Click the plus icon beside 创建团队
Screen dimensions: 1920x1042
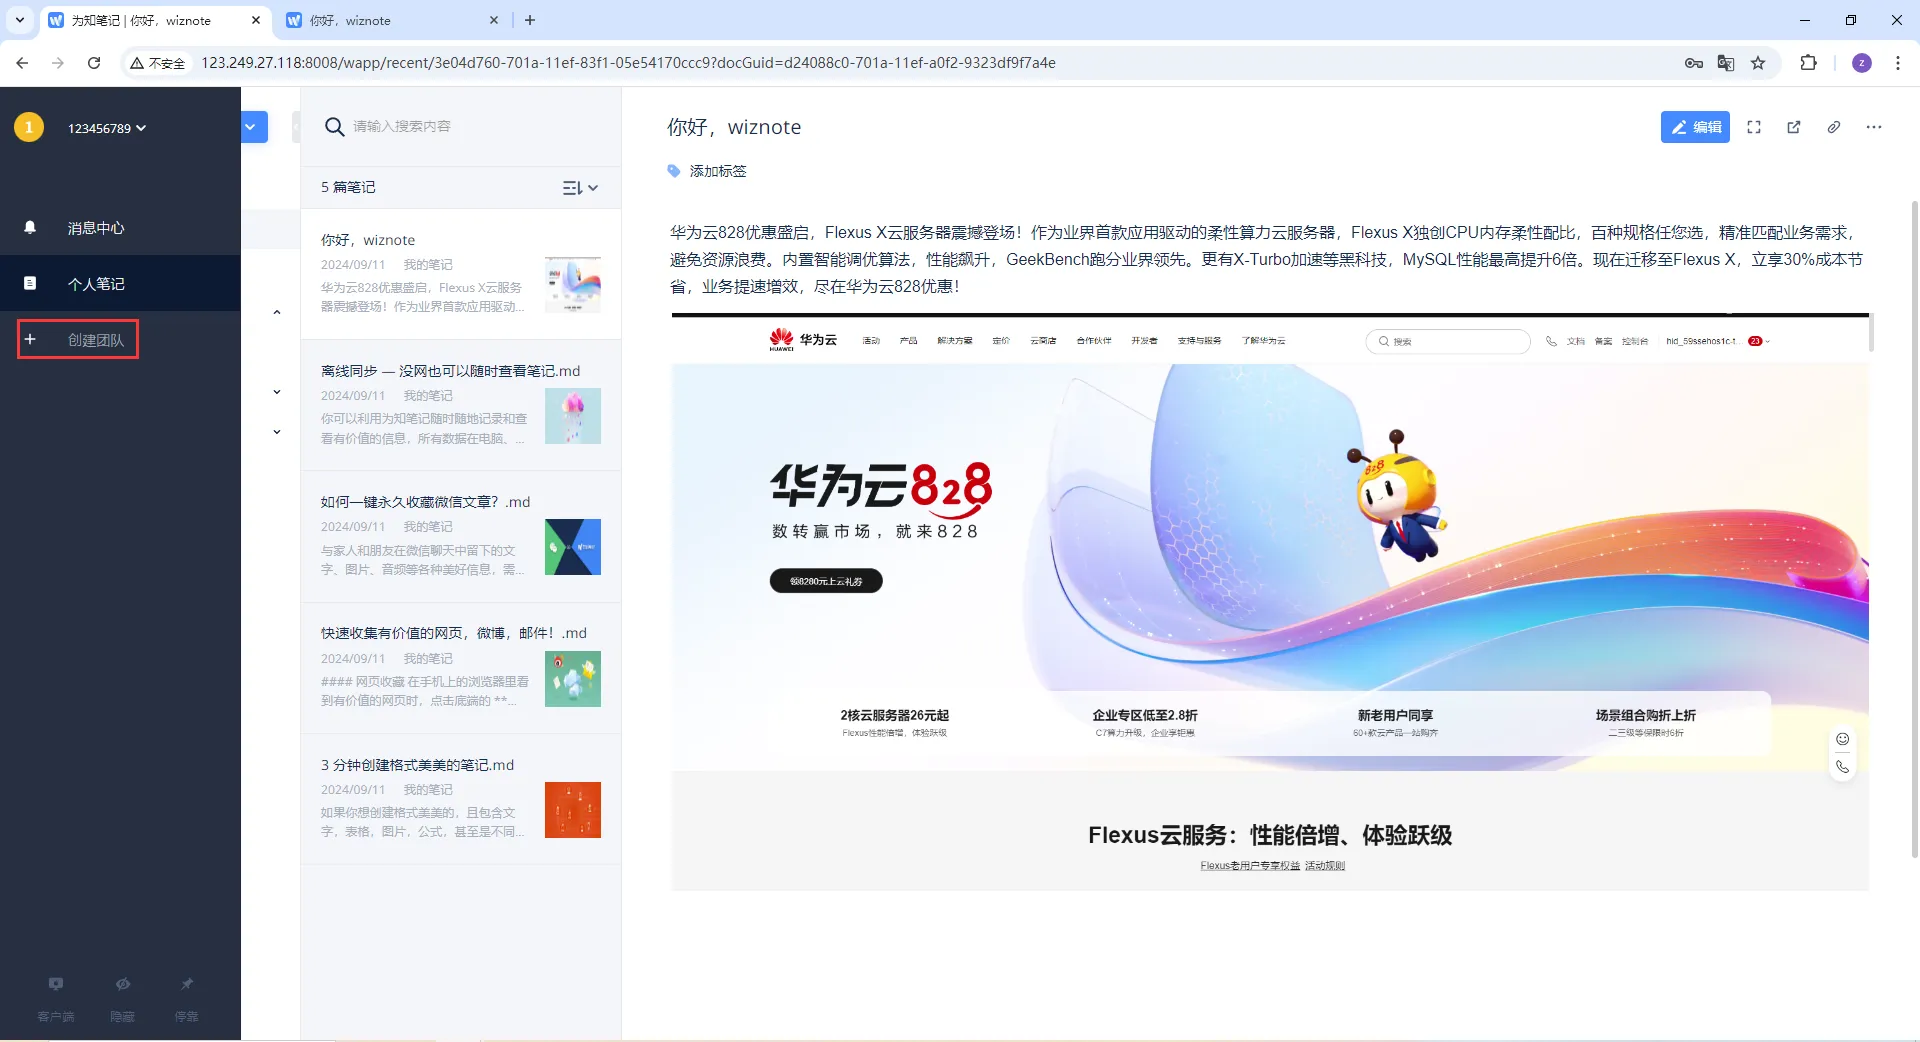pyautogui.click(x=30, y=340)
